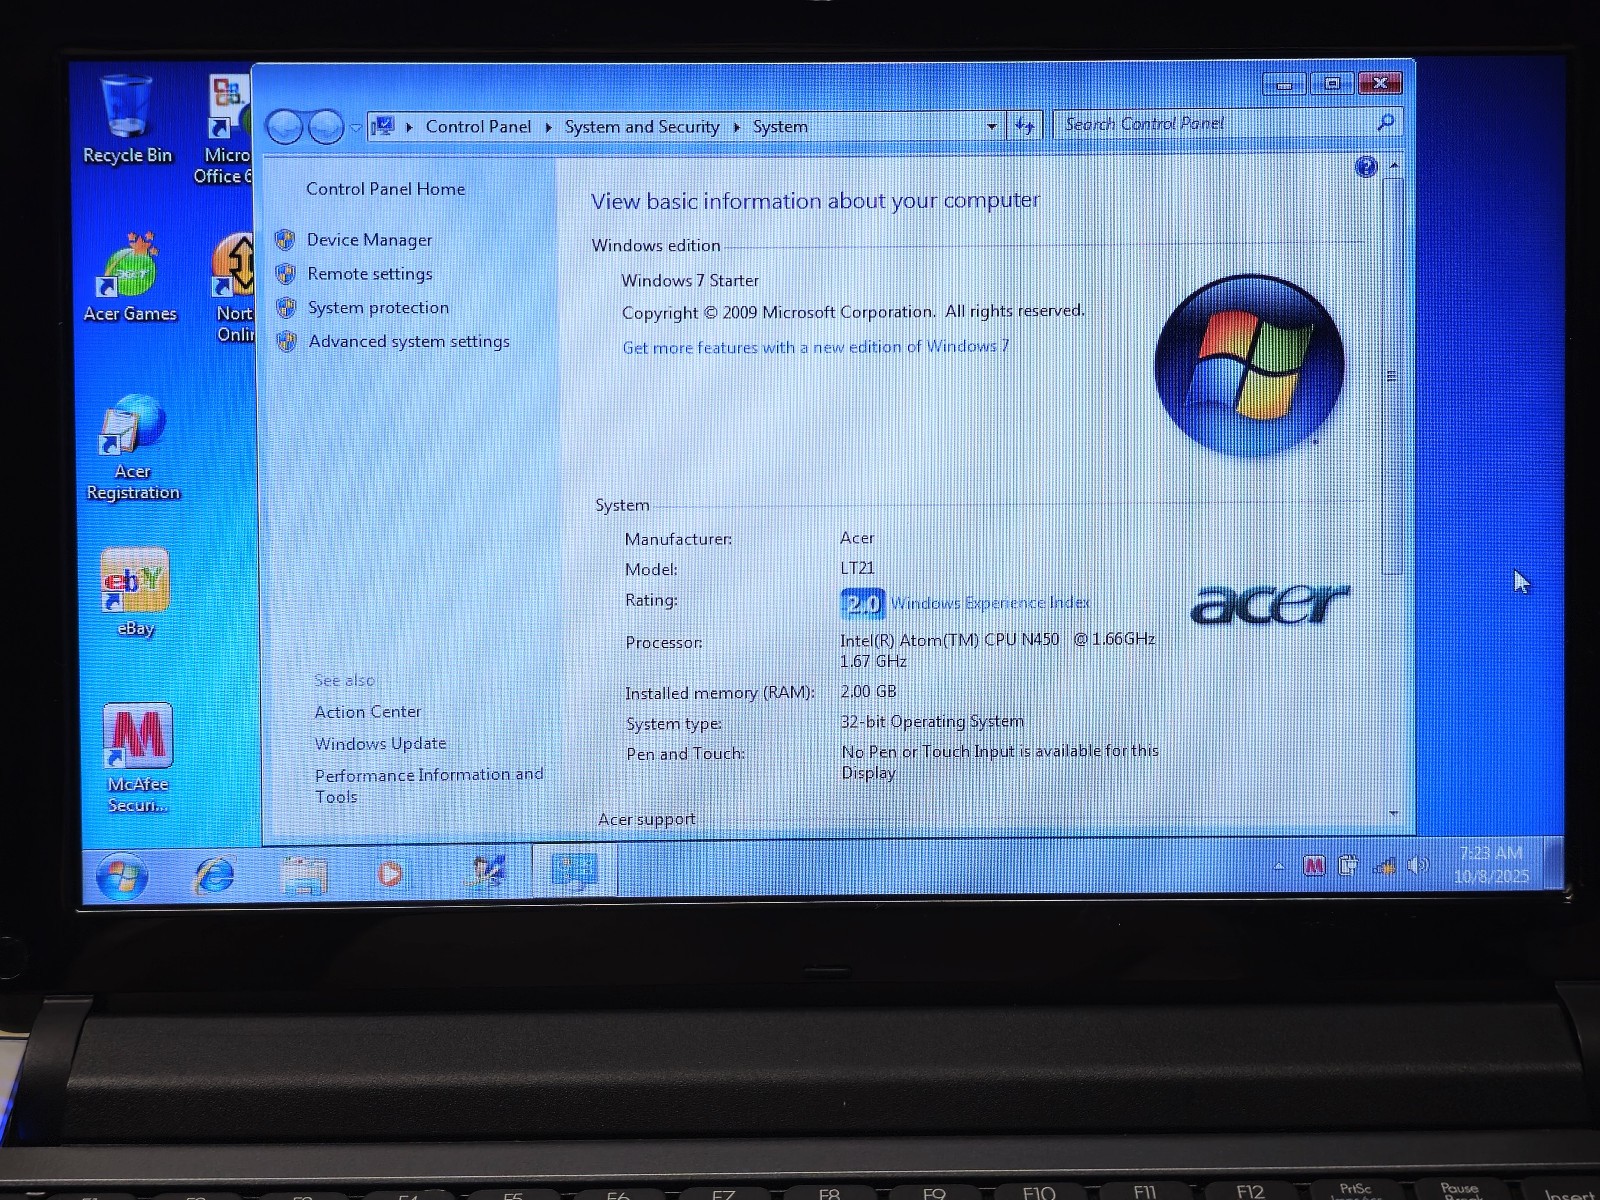
Task: Expand arrow before Control Panel breadcrumb
Action: click(x=409, y=127)
